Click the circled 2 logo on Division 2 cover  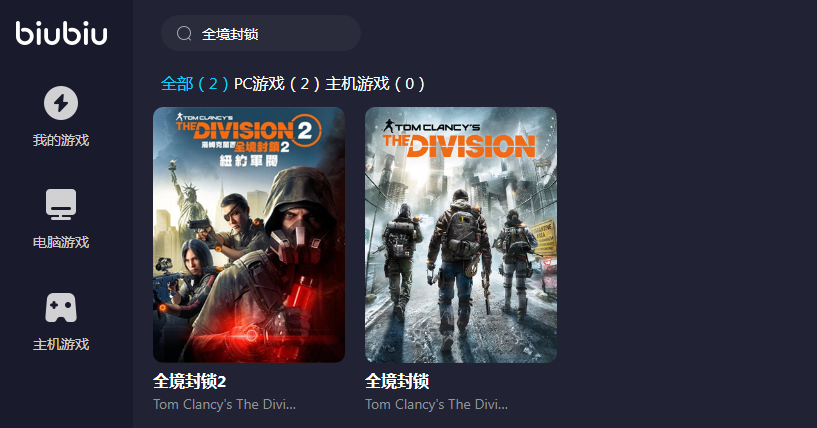point(305,130)
